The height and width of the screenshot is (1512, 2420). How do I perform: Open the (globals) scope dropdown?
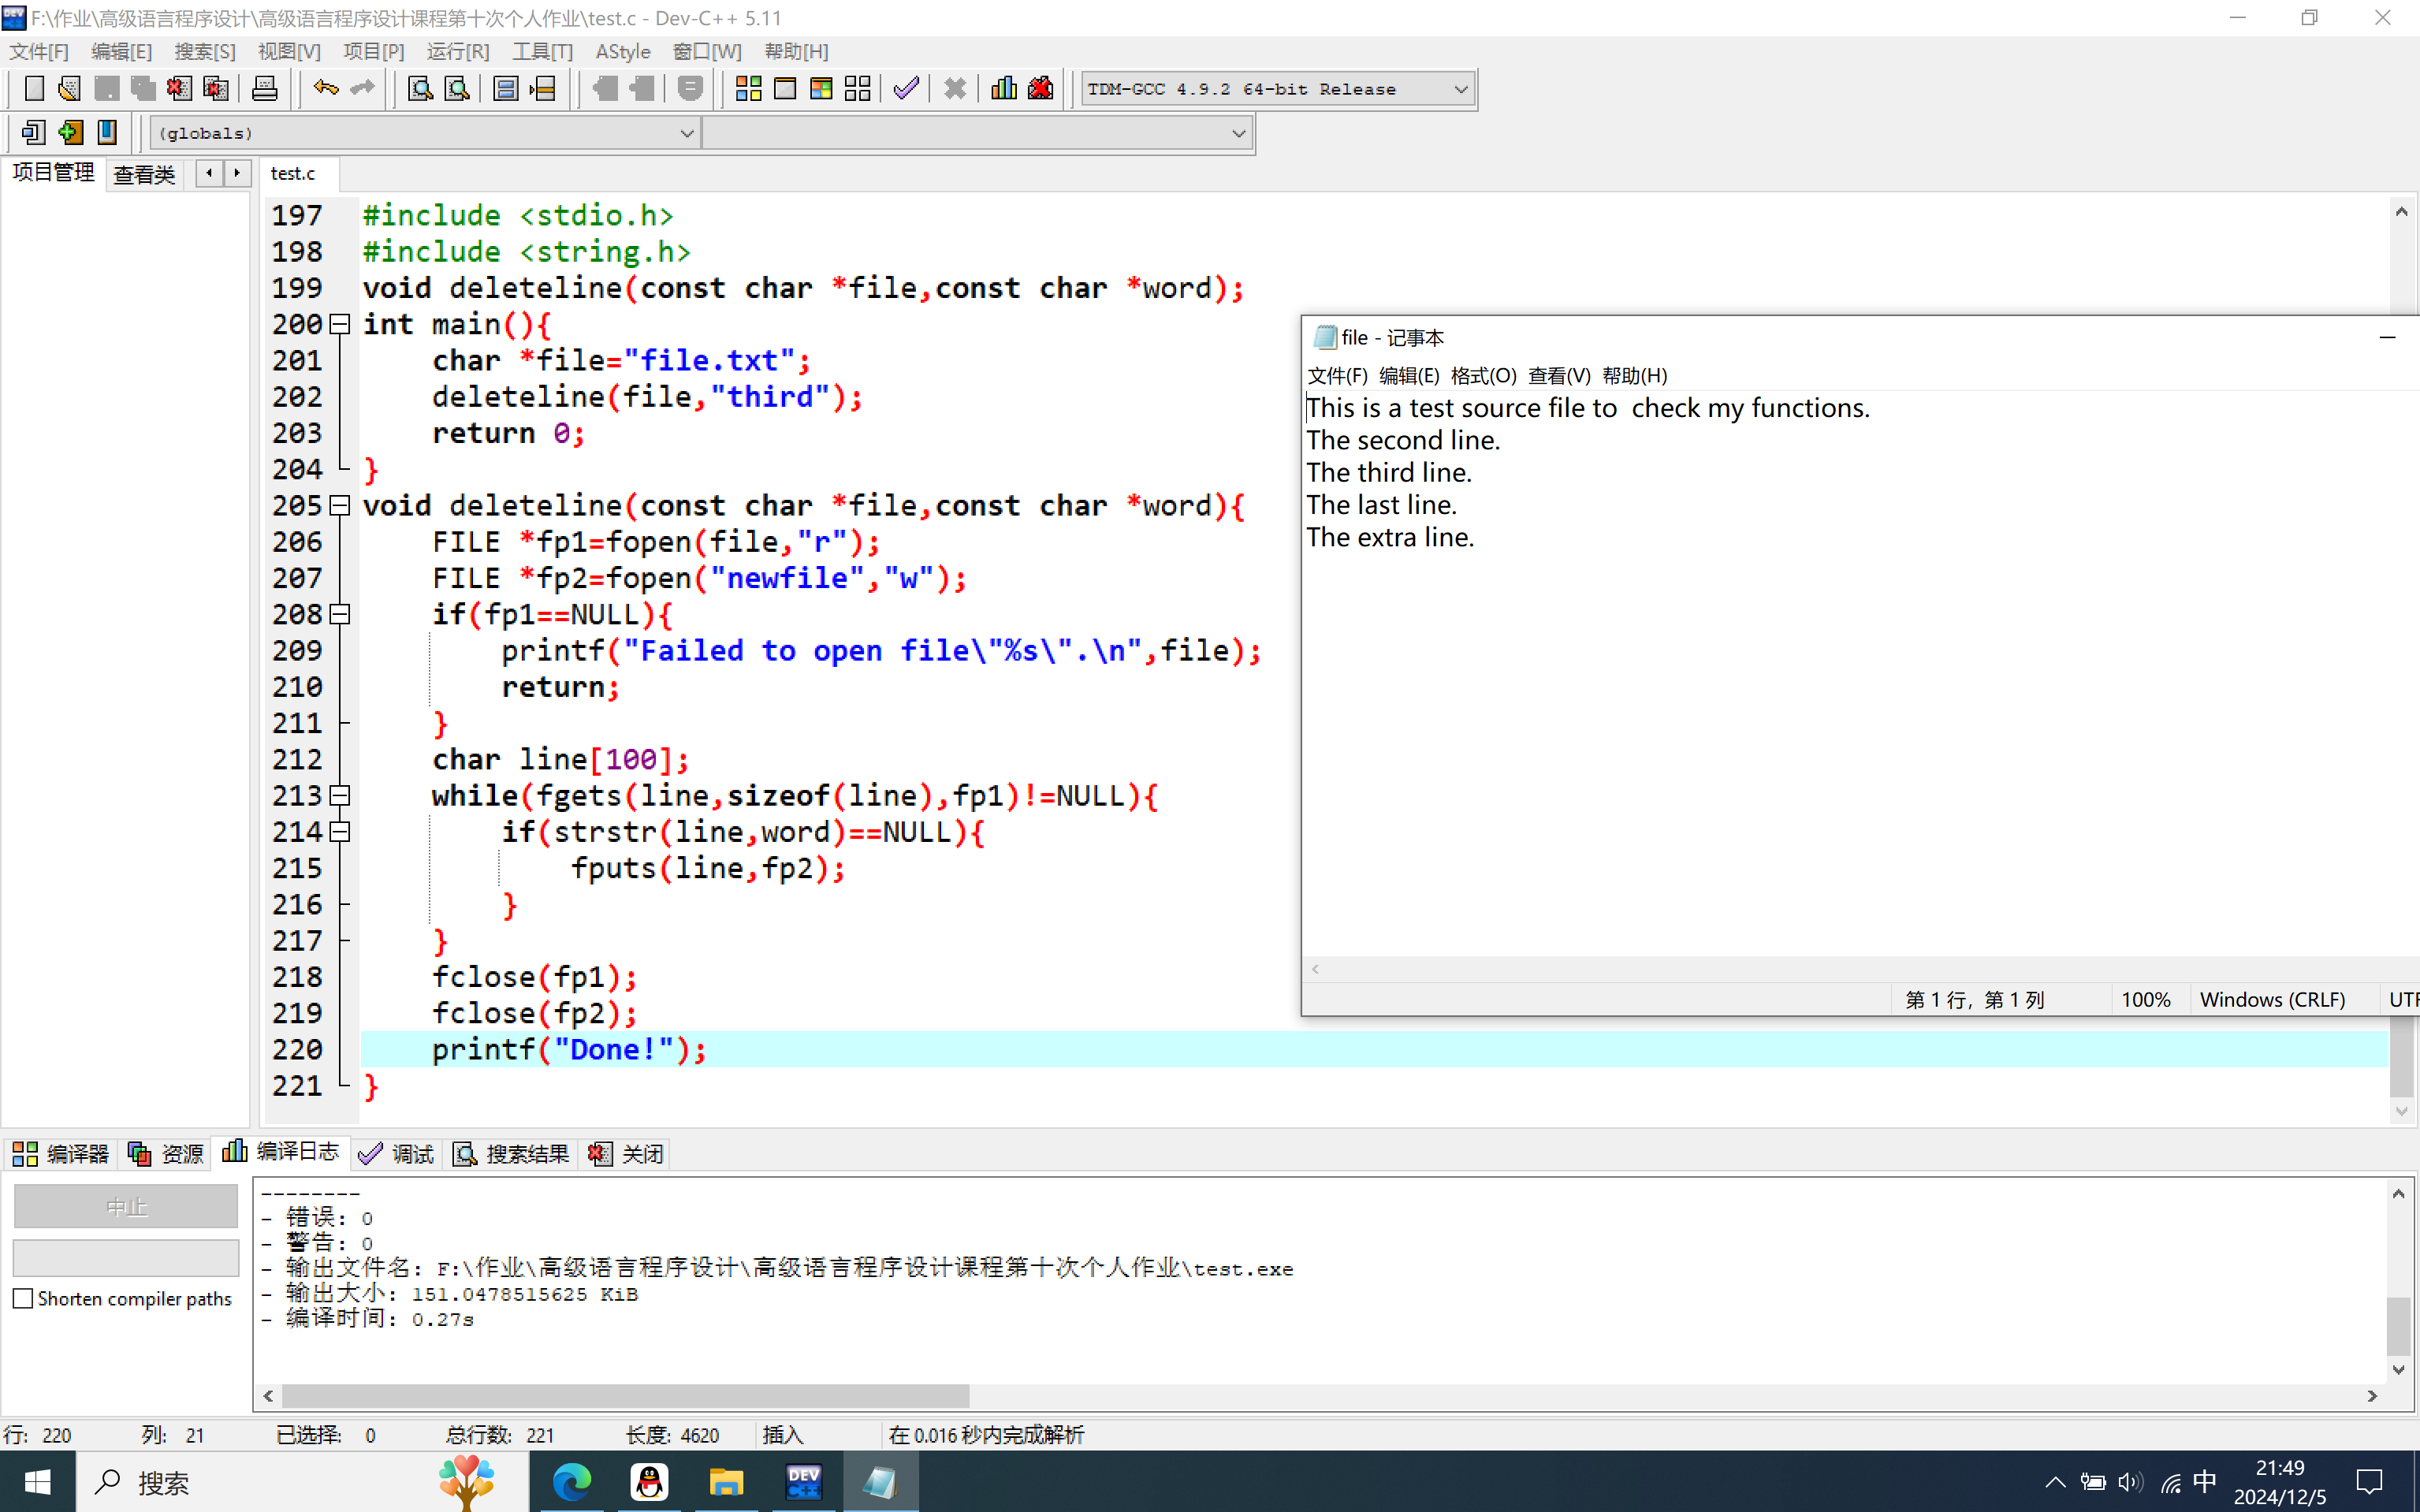point(686,133)
